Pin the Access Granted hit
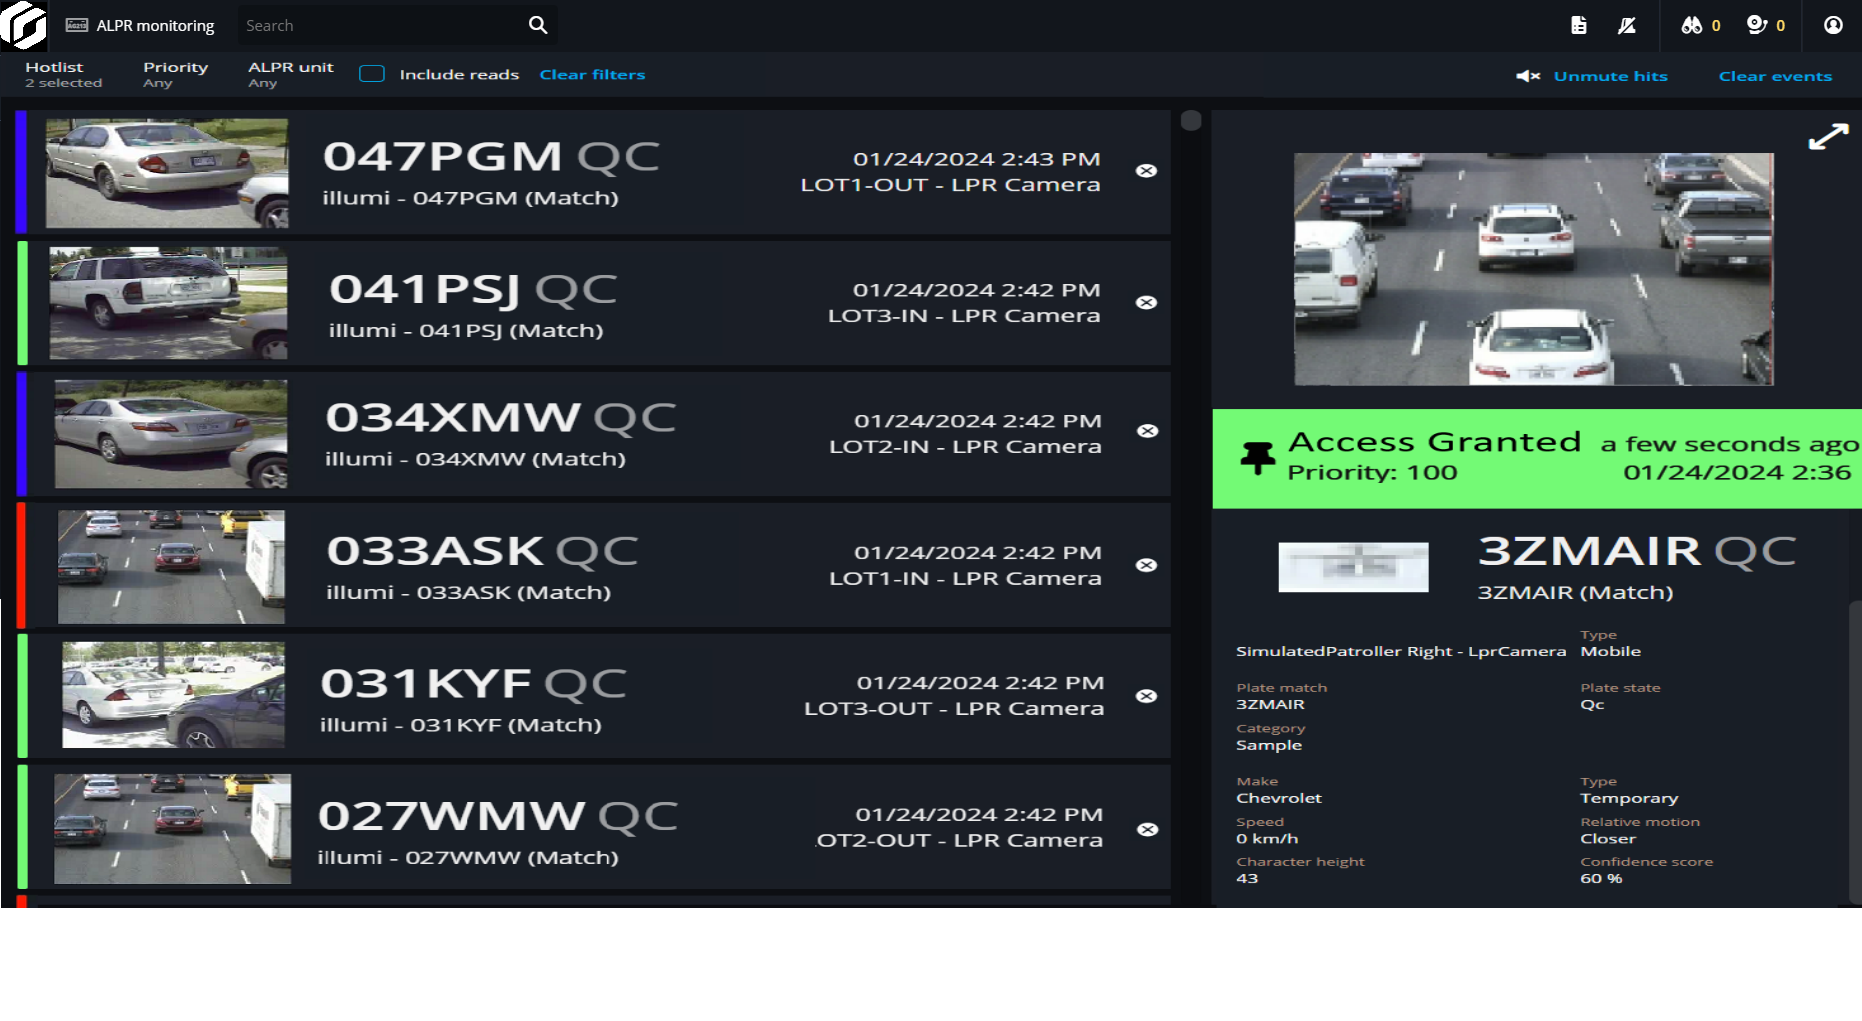Viewport: 1862px width, 1021px height. pos(1257,458)
